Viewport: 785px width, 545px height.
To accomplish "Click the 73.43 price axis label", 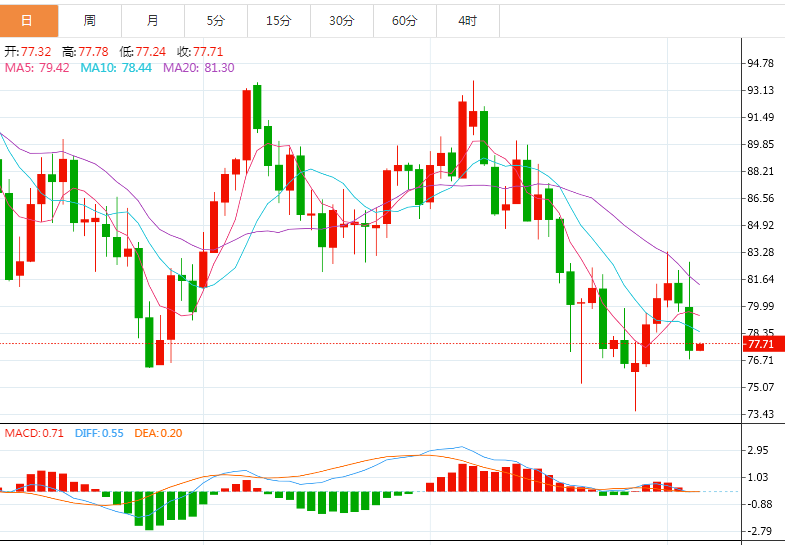I will click(x=760, y=414).
